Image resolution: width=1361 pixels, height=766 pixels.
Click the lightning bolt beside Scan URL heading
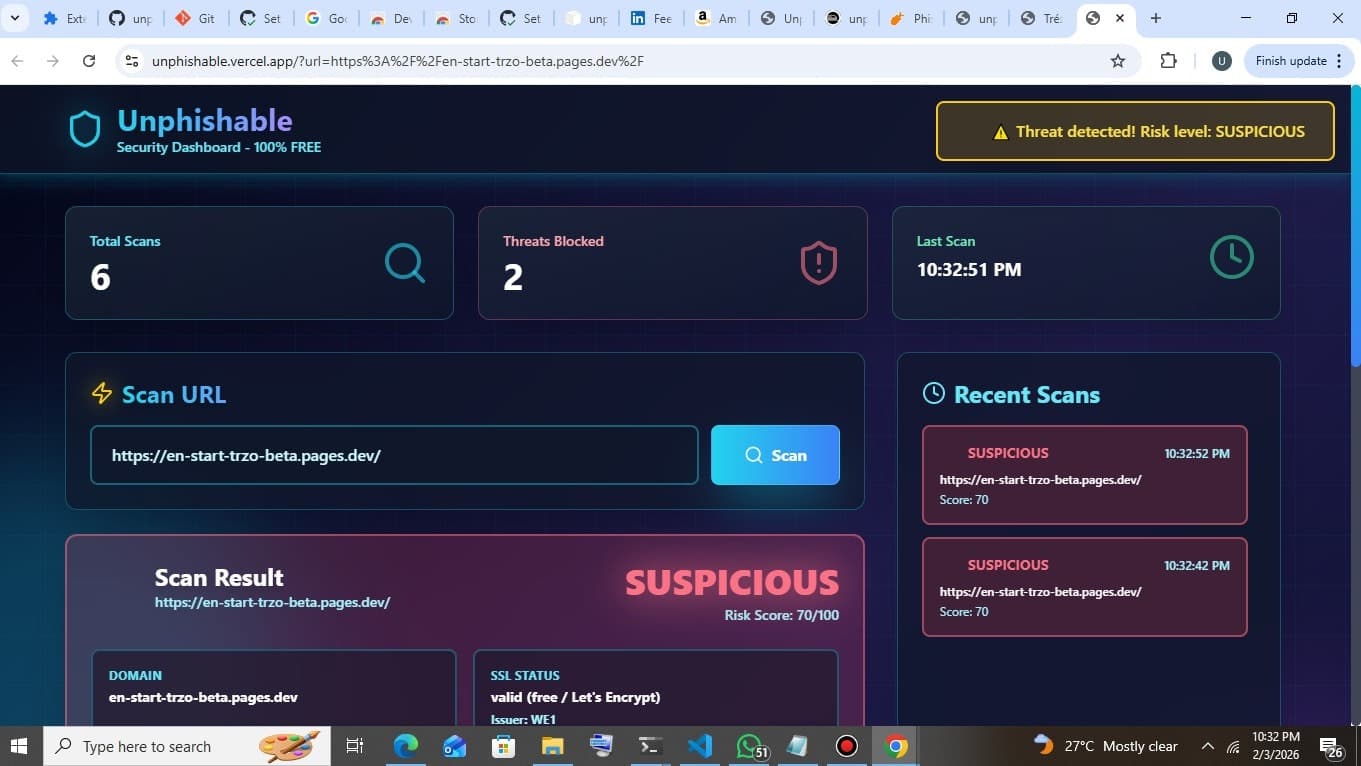[100, 394]
